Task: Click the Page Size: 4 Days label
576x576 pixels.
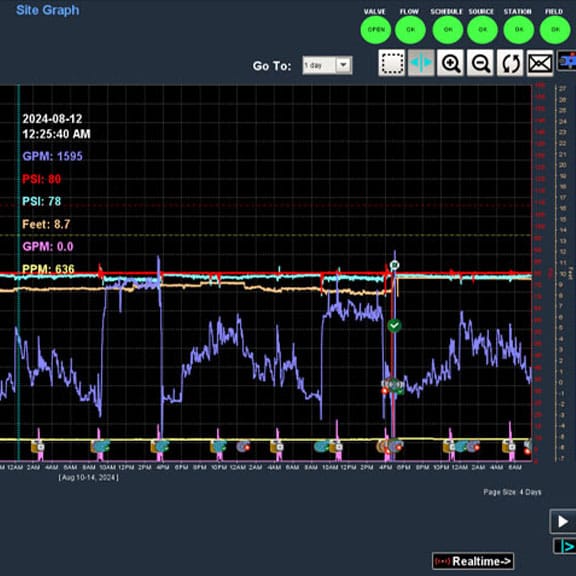Action: (x=512, y=492)
